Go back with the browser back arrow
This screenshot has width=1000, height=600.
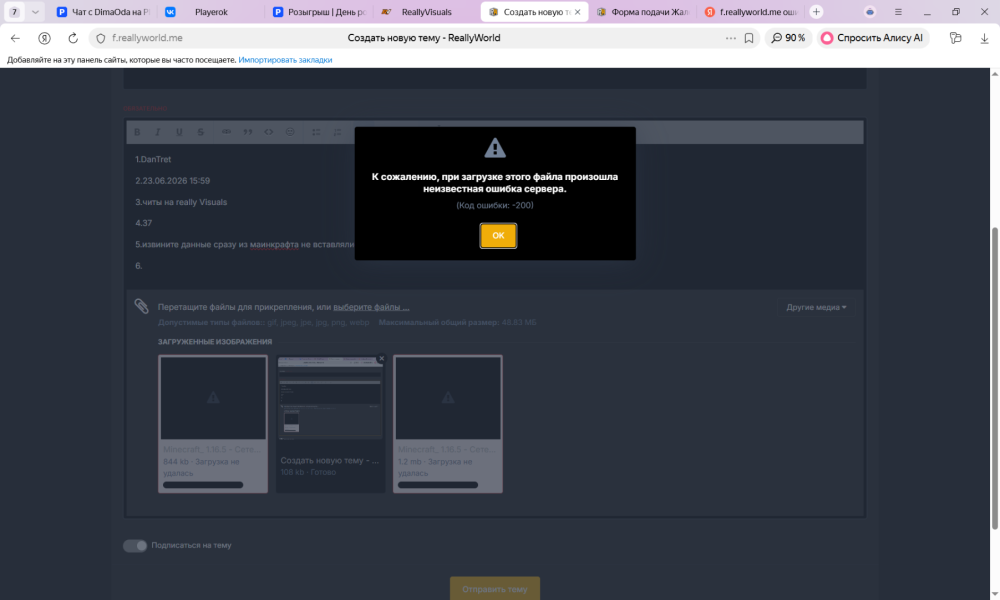click(x=15, y=38)
